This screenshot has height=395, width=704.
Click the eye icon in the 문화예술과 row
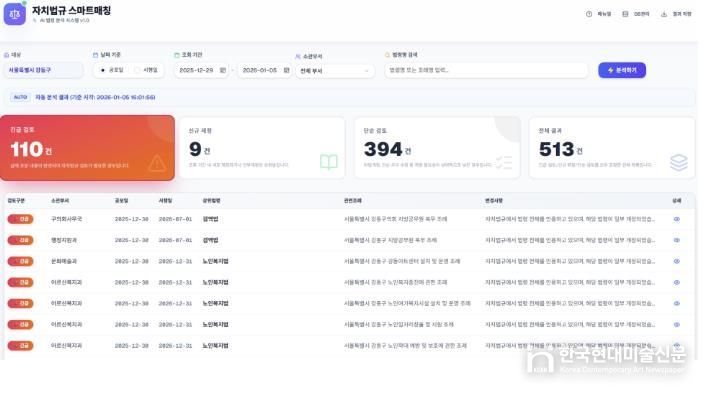pyautogui.click(x=677, y=261)
